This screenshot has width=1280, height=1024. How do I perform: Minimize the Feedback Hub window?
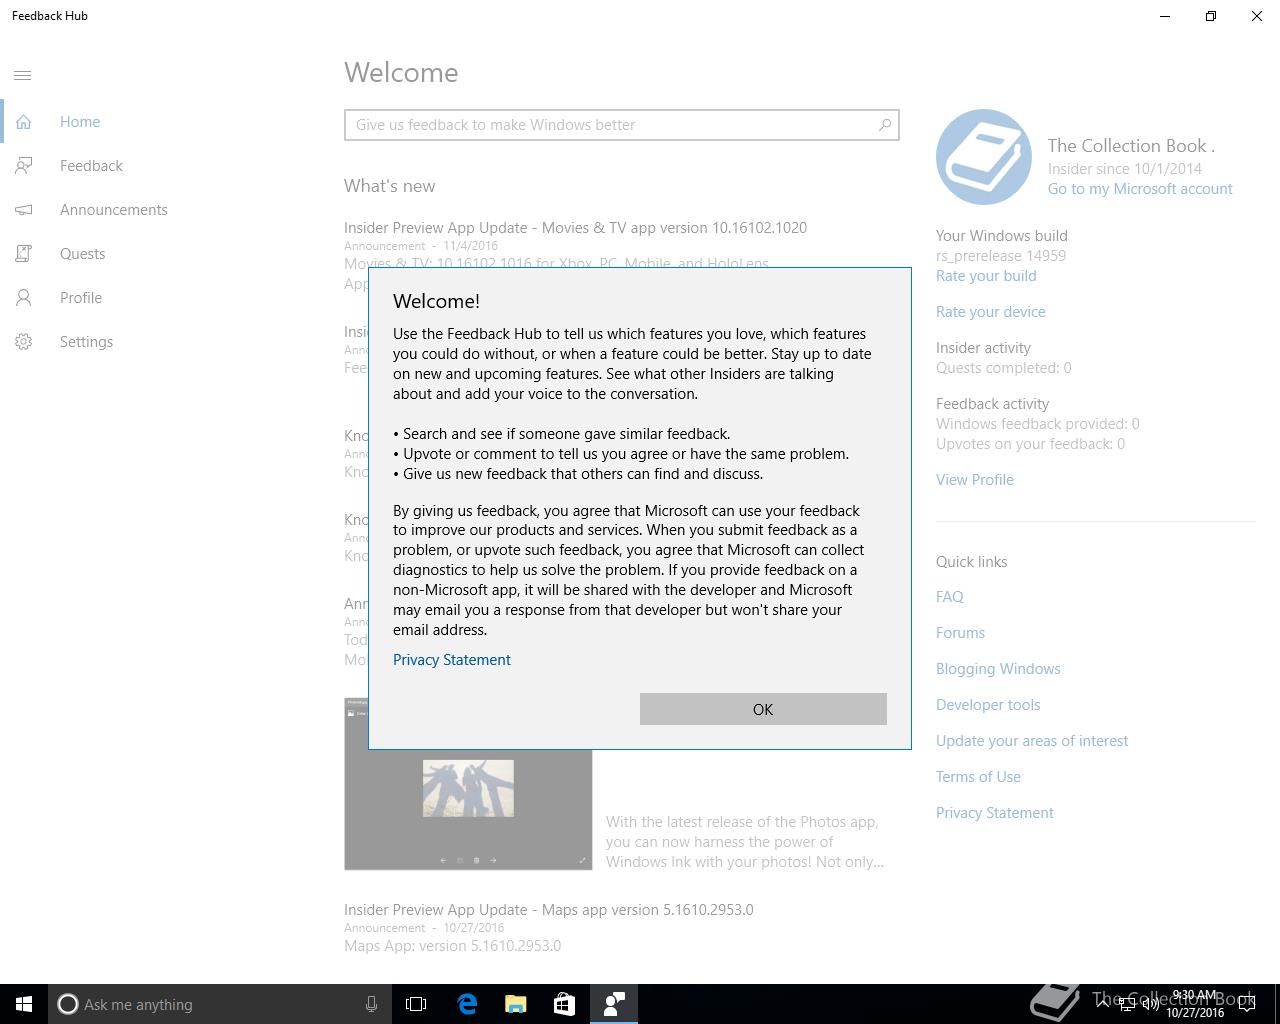pyautogui.click(x=1165, y=16)
